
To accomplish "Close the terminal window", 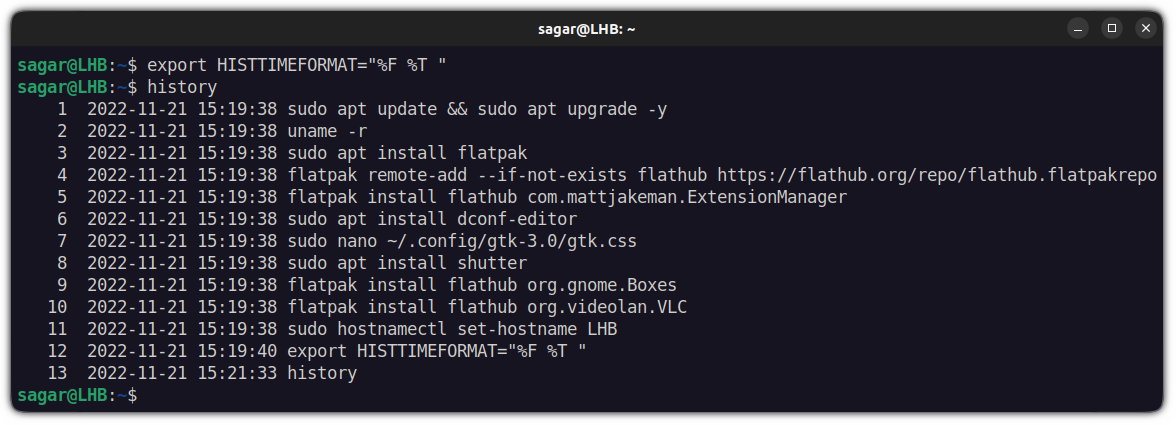I will pos(1144,29).
